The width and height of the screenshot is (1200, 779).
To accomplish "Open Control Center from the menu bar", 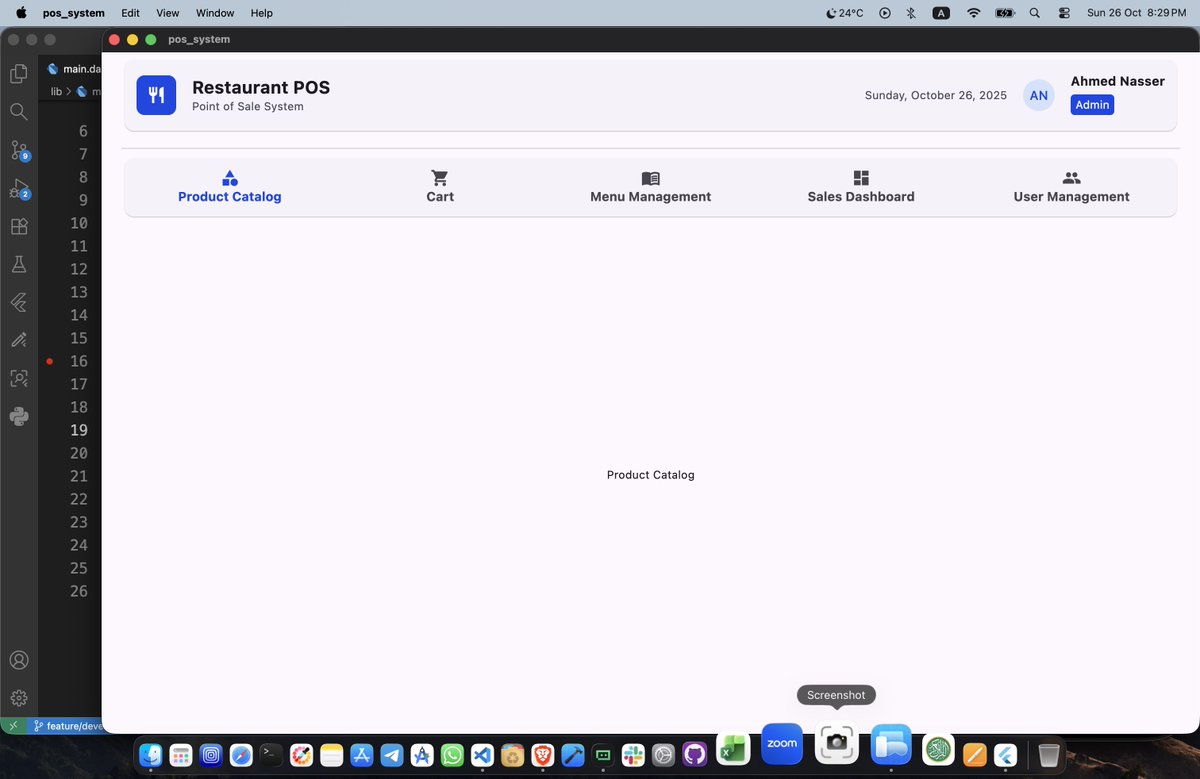I will (1063, 13).
